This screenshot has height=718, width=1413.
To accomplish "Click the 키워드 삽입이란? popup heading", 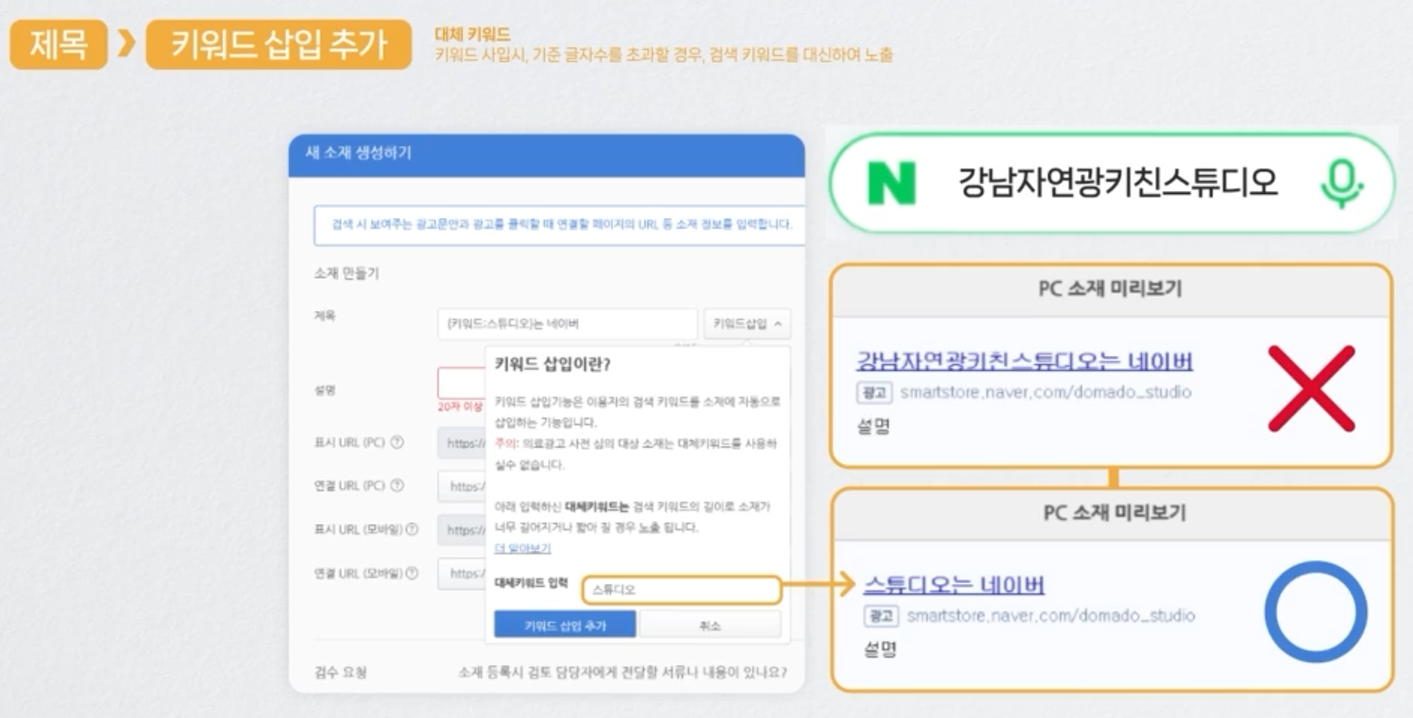I will 552,364.
